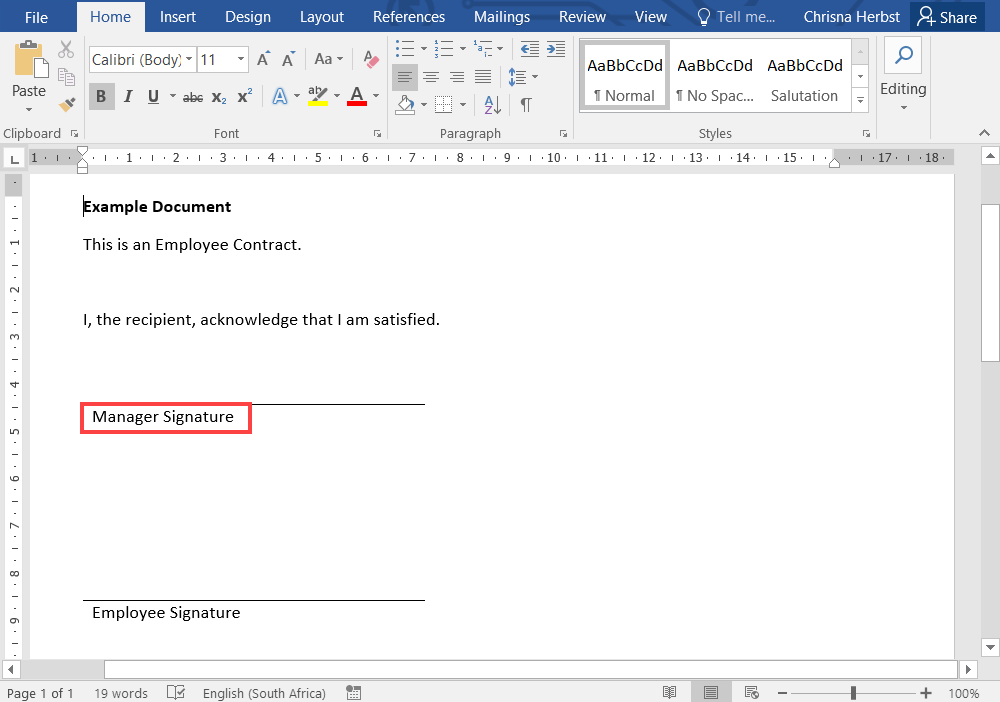Click the Tell me search field
Image resolution: width=1000 pixels, height=702 pixels.
[x=735, y=17]
